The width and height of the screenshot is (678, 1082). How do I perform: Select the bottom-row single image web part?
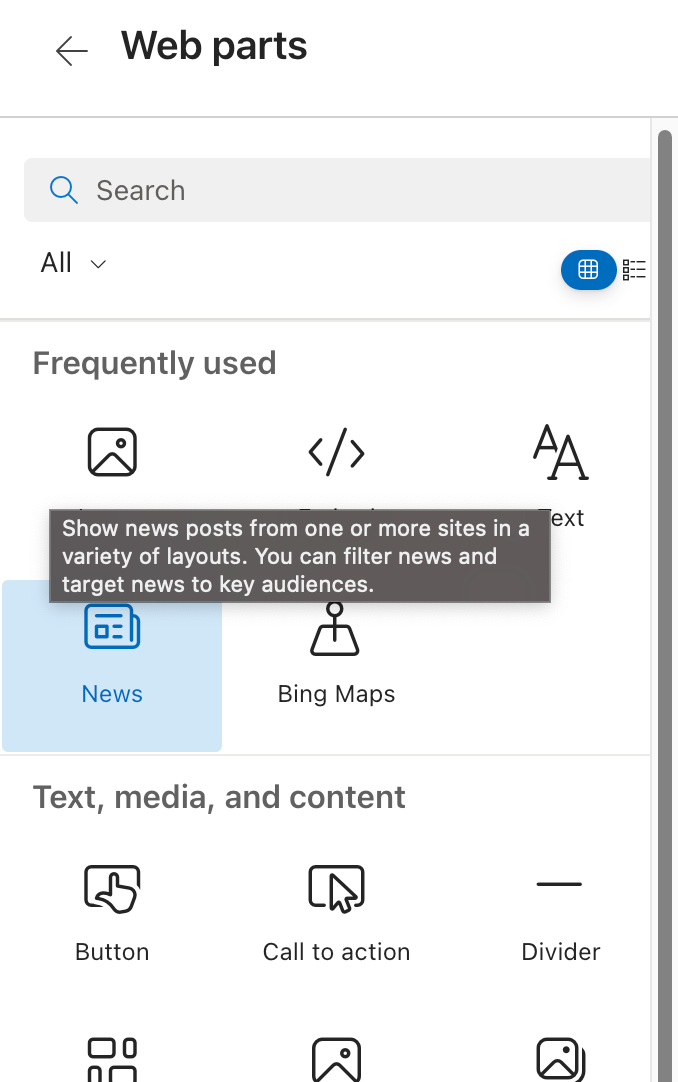point(336,1060)
